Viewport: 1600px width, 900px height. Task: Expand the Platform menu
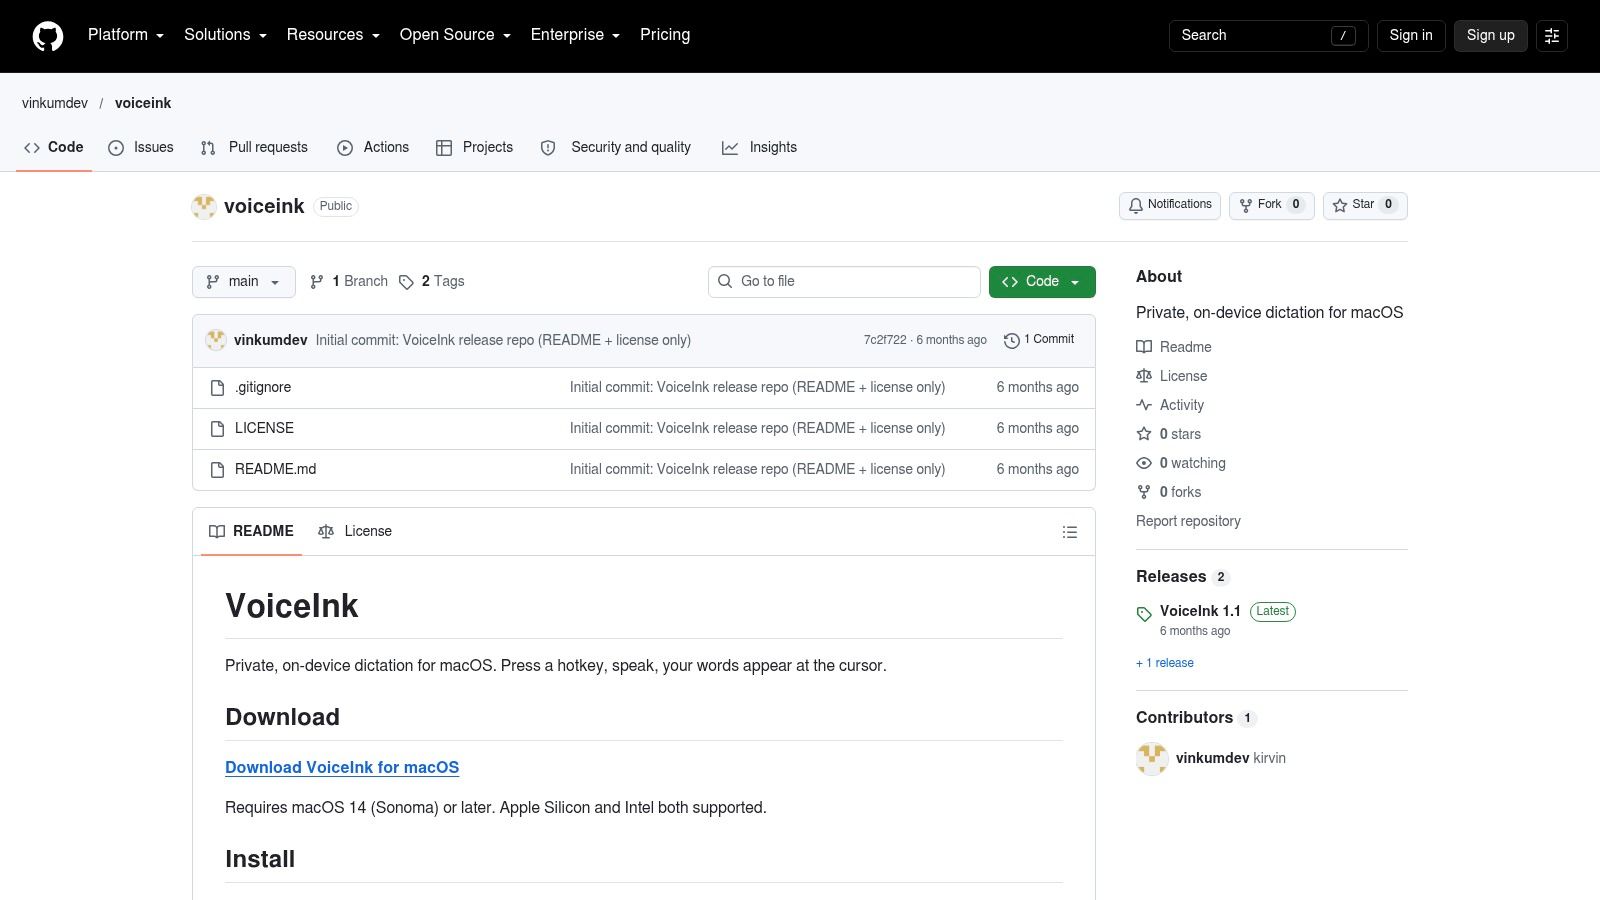126,35
